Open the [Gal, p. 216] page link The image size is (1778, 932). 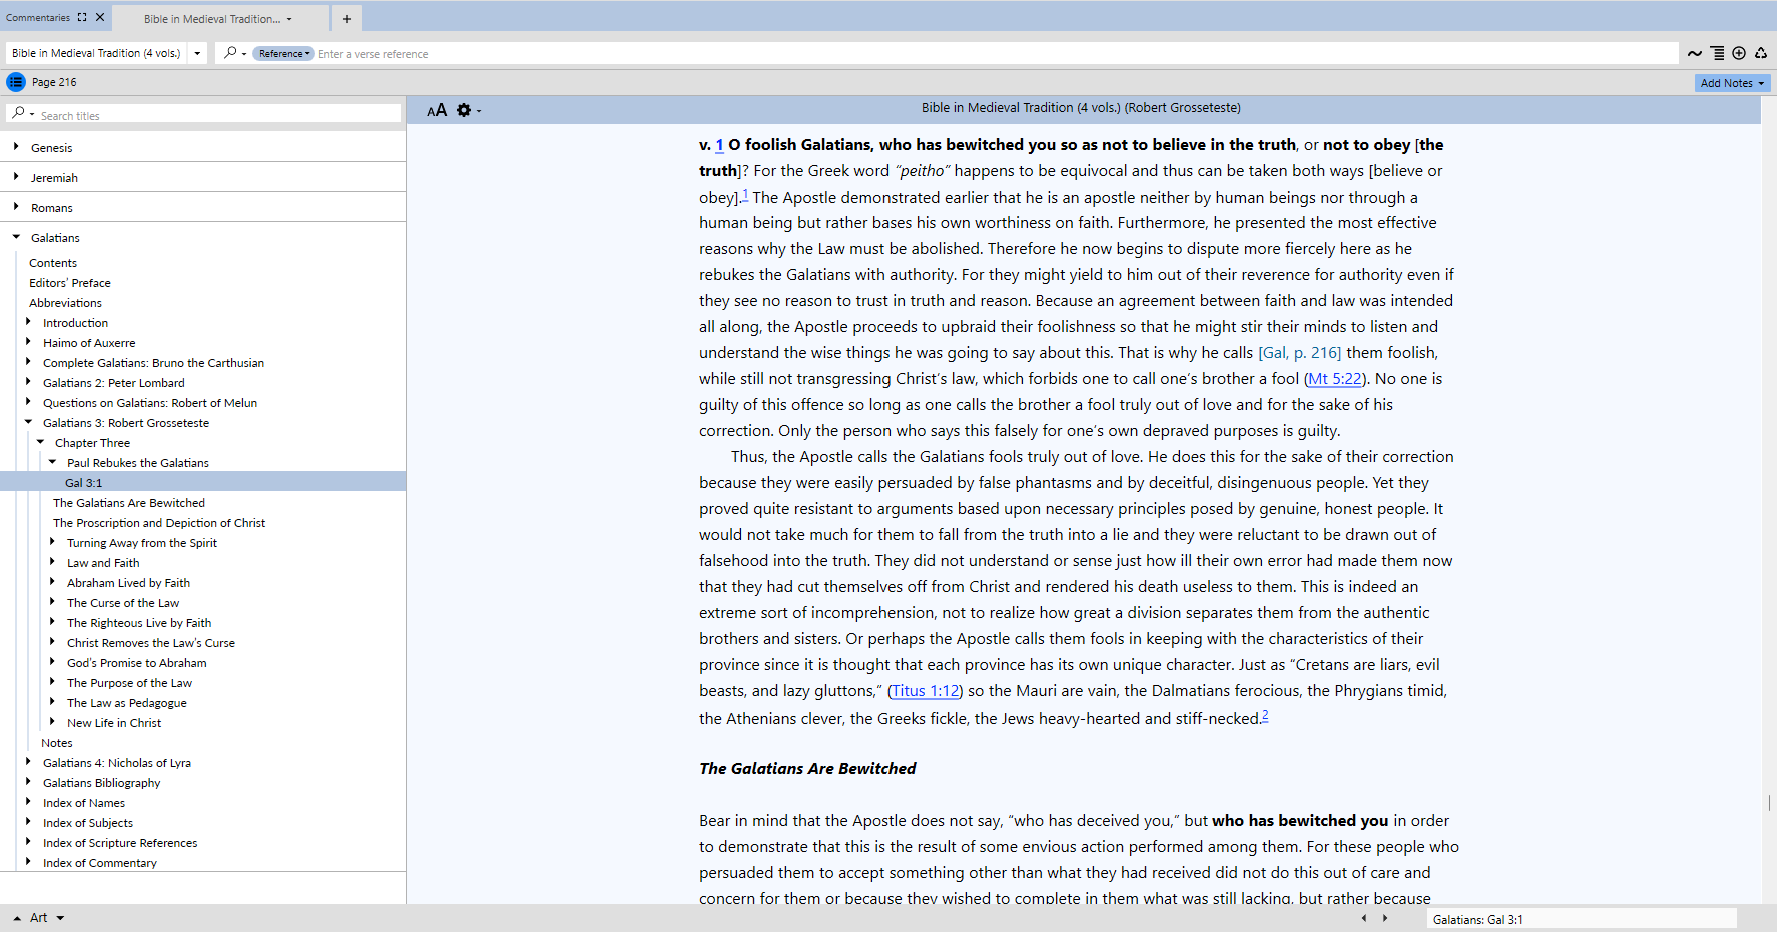(1299, 353)
